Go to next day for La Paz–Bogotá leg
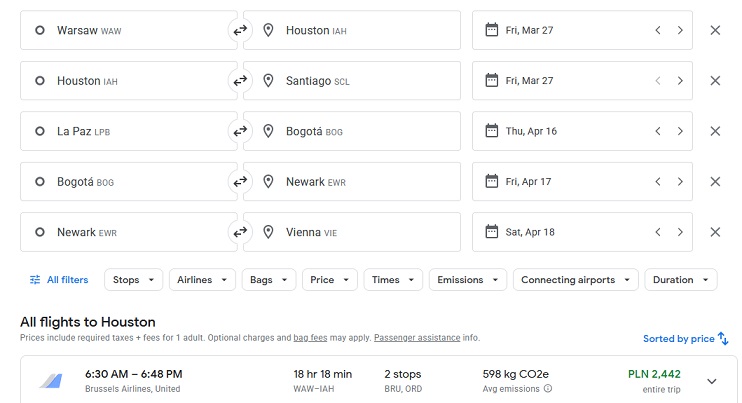Viewport: 742px width, 403px height. (680, 131)
